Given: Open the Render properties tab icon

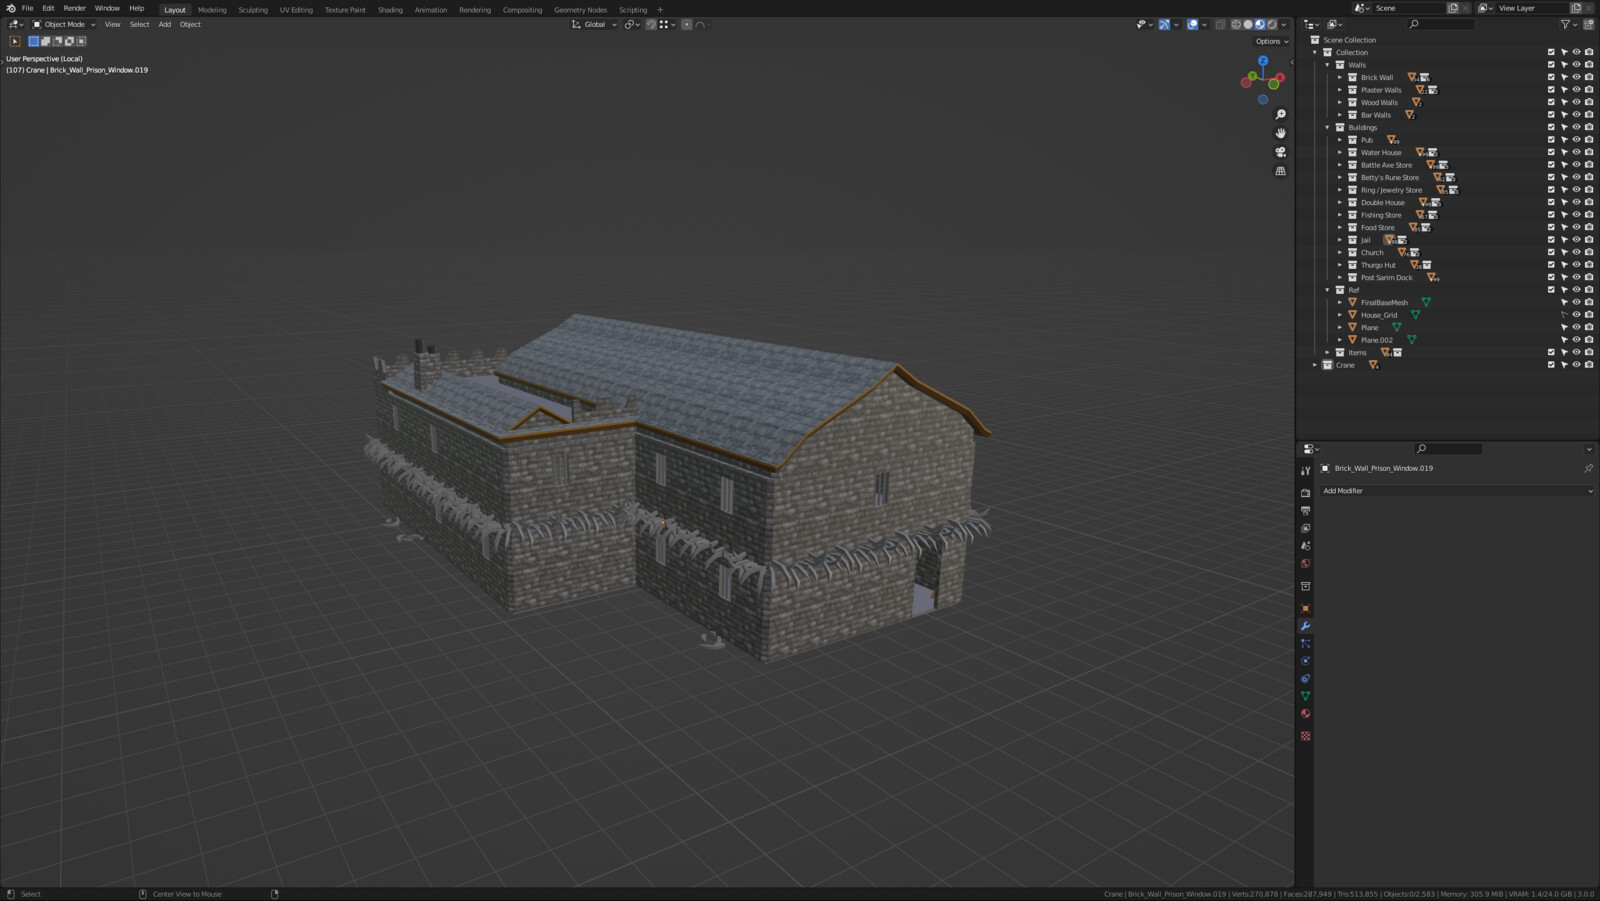Looking at the screenshot, I should pyautogui.click(x=1305, y=493).
